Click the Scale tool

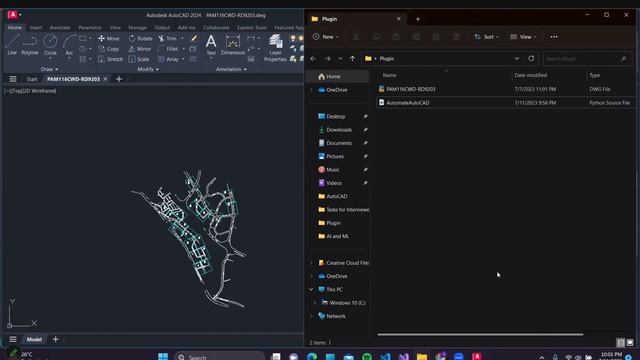pyautogui.click(x=139, y=59)
